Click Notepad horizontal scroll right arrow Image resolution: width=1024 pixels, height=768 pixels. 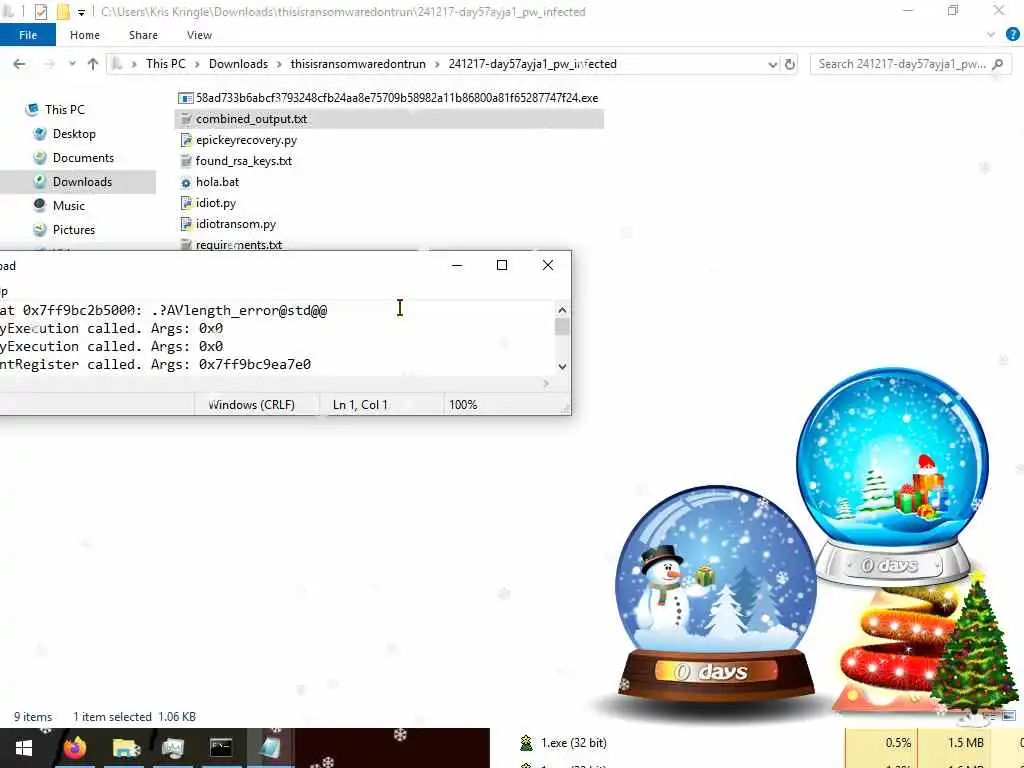pyautogui.click(x=547, y=383)
